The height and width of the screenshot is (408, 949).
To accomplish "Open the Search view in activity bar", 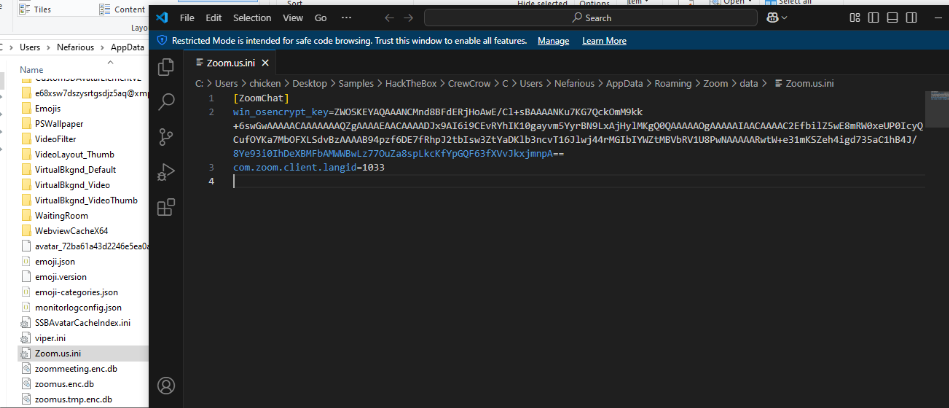I will coord(167,101).
